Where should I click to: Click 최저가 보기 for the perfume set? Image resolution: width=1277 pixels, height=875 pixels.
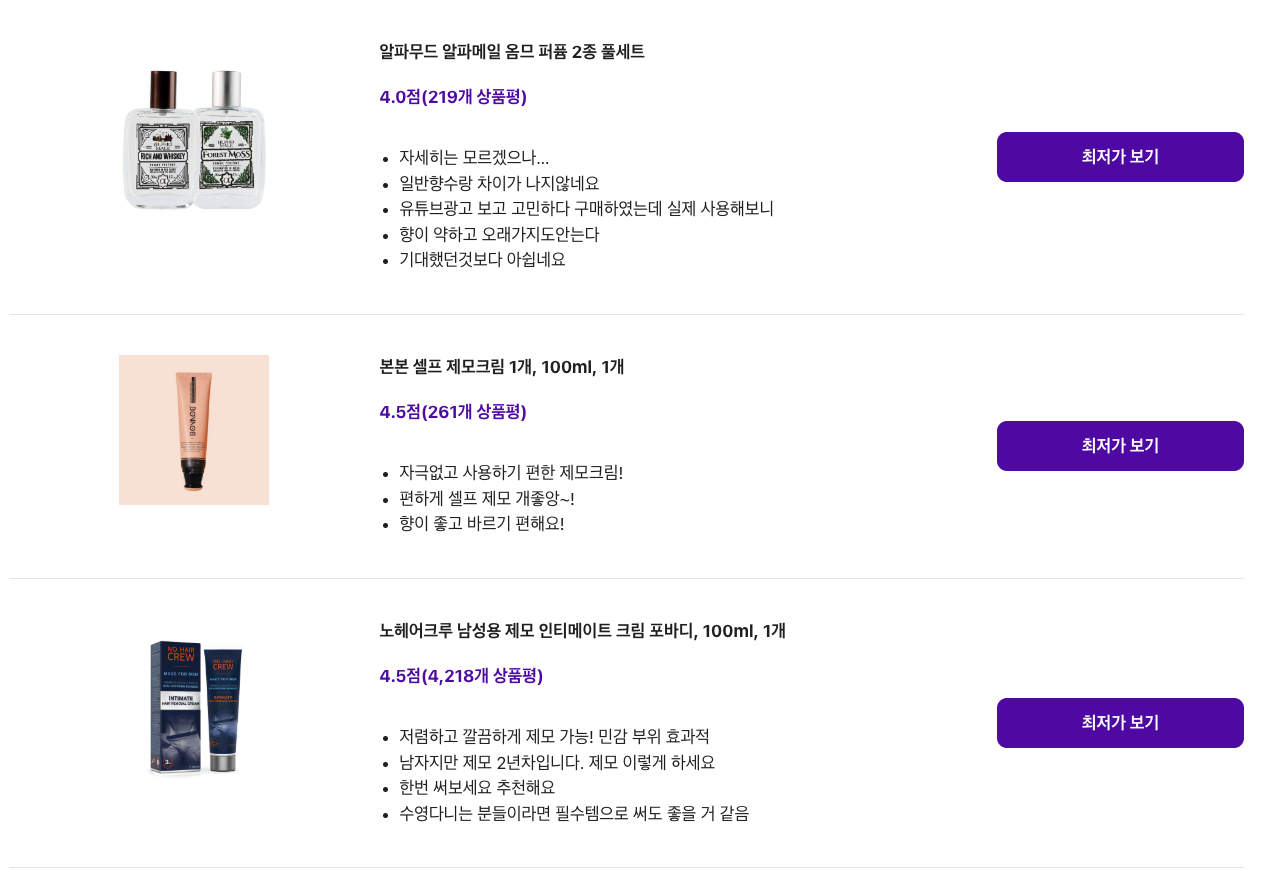tap(1119, 156)
